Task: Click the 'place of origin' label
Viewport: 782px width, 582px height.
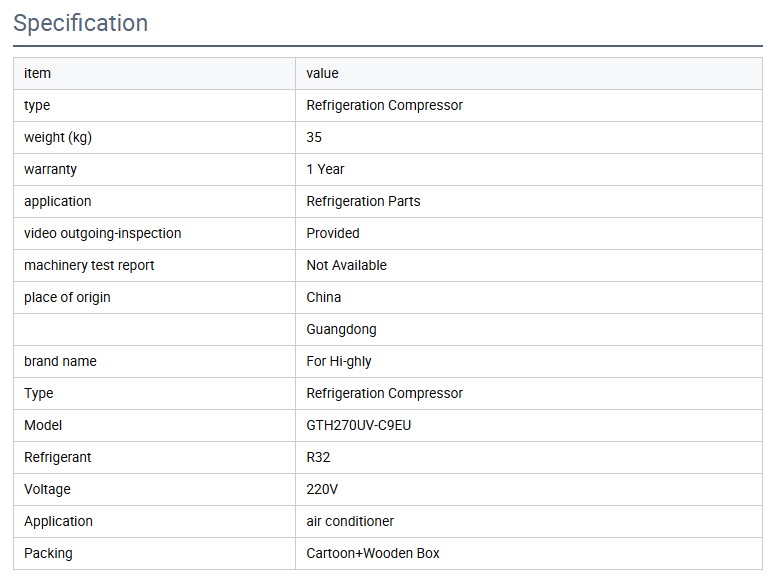Action: tap(67, 297)
